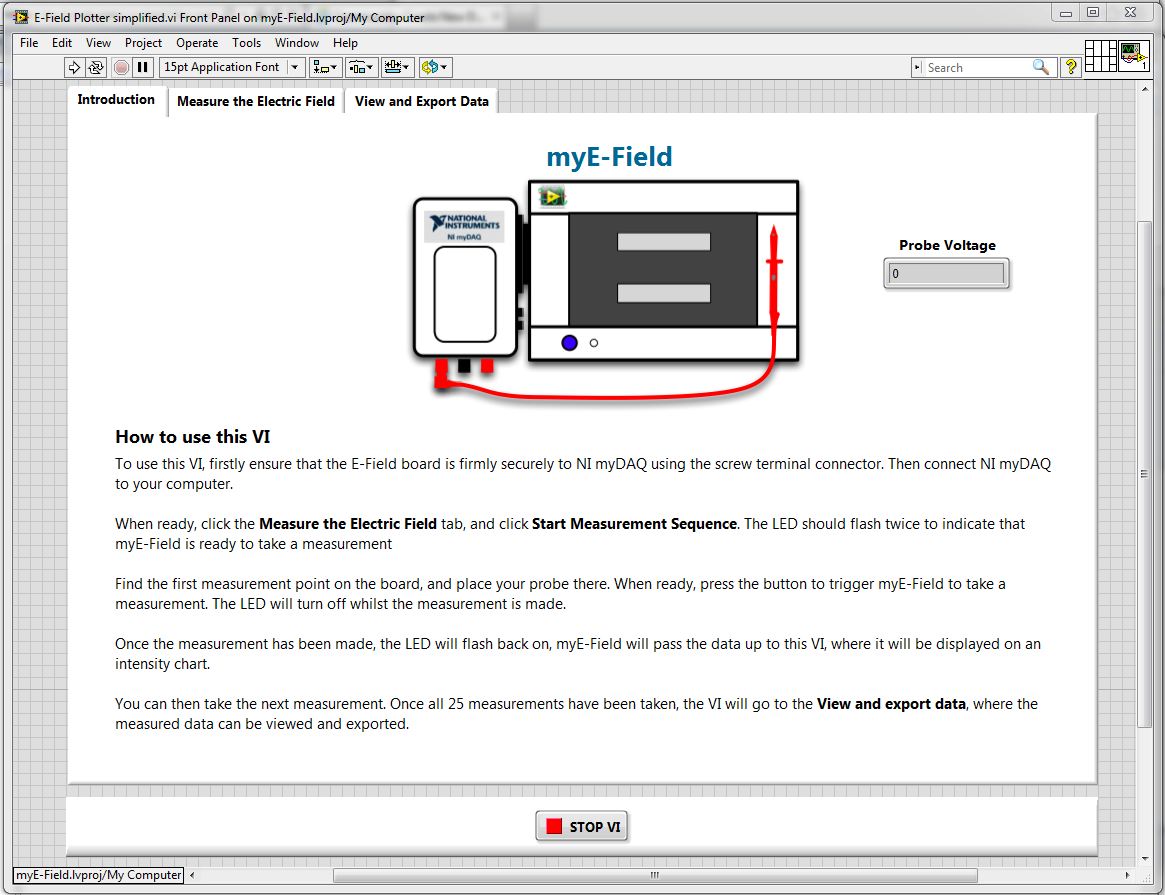Click the Run Continuously button
Image resolution: width=1165 pixels, height=895 pixels.
pyautogui.click(x=96, y=68)
